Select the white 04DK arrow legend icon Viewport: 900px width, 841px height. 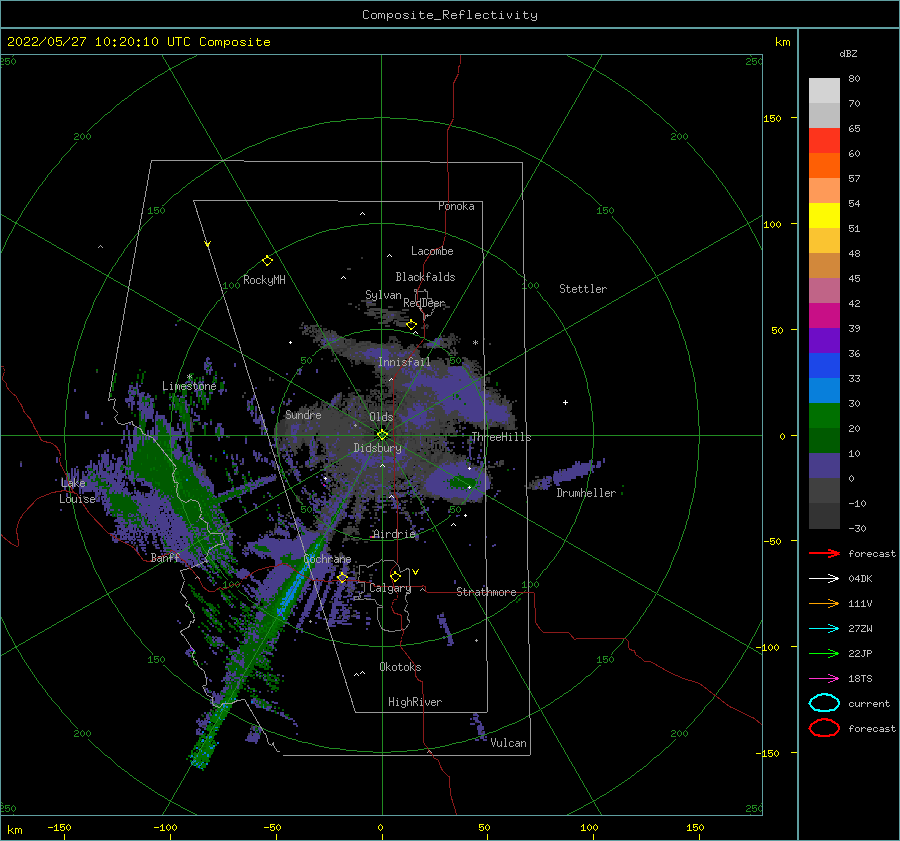824,578
